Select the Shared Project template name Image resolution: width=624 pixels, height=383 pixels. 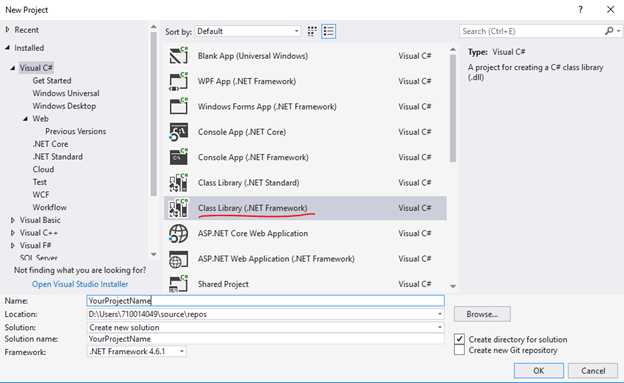tap(223, 284)
